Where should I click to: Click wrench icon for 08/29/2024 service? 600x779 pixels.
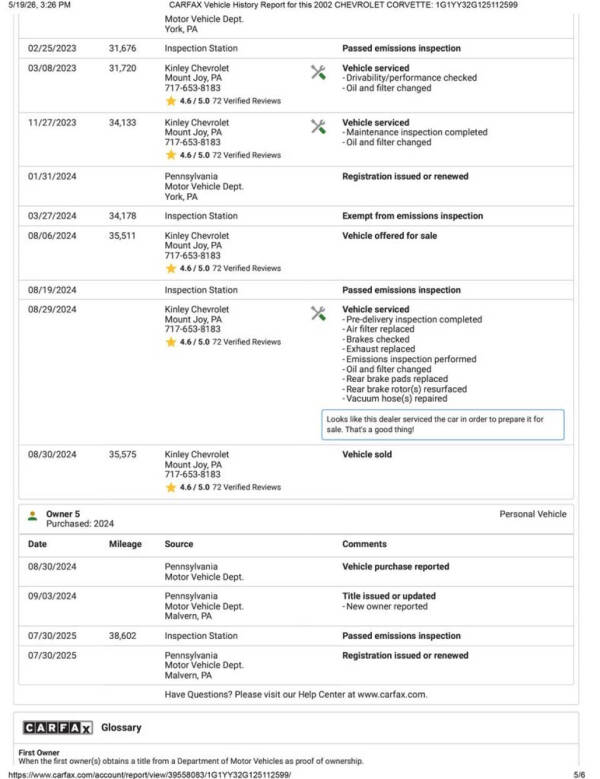point(318,313)
